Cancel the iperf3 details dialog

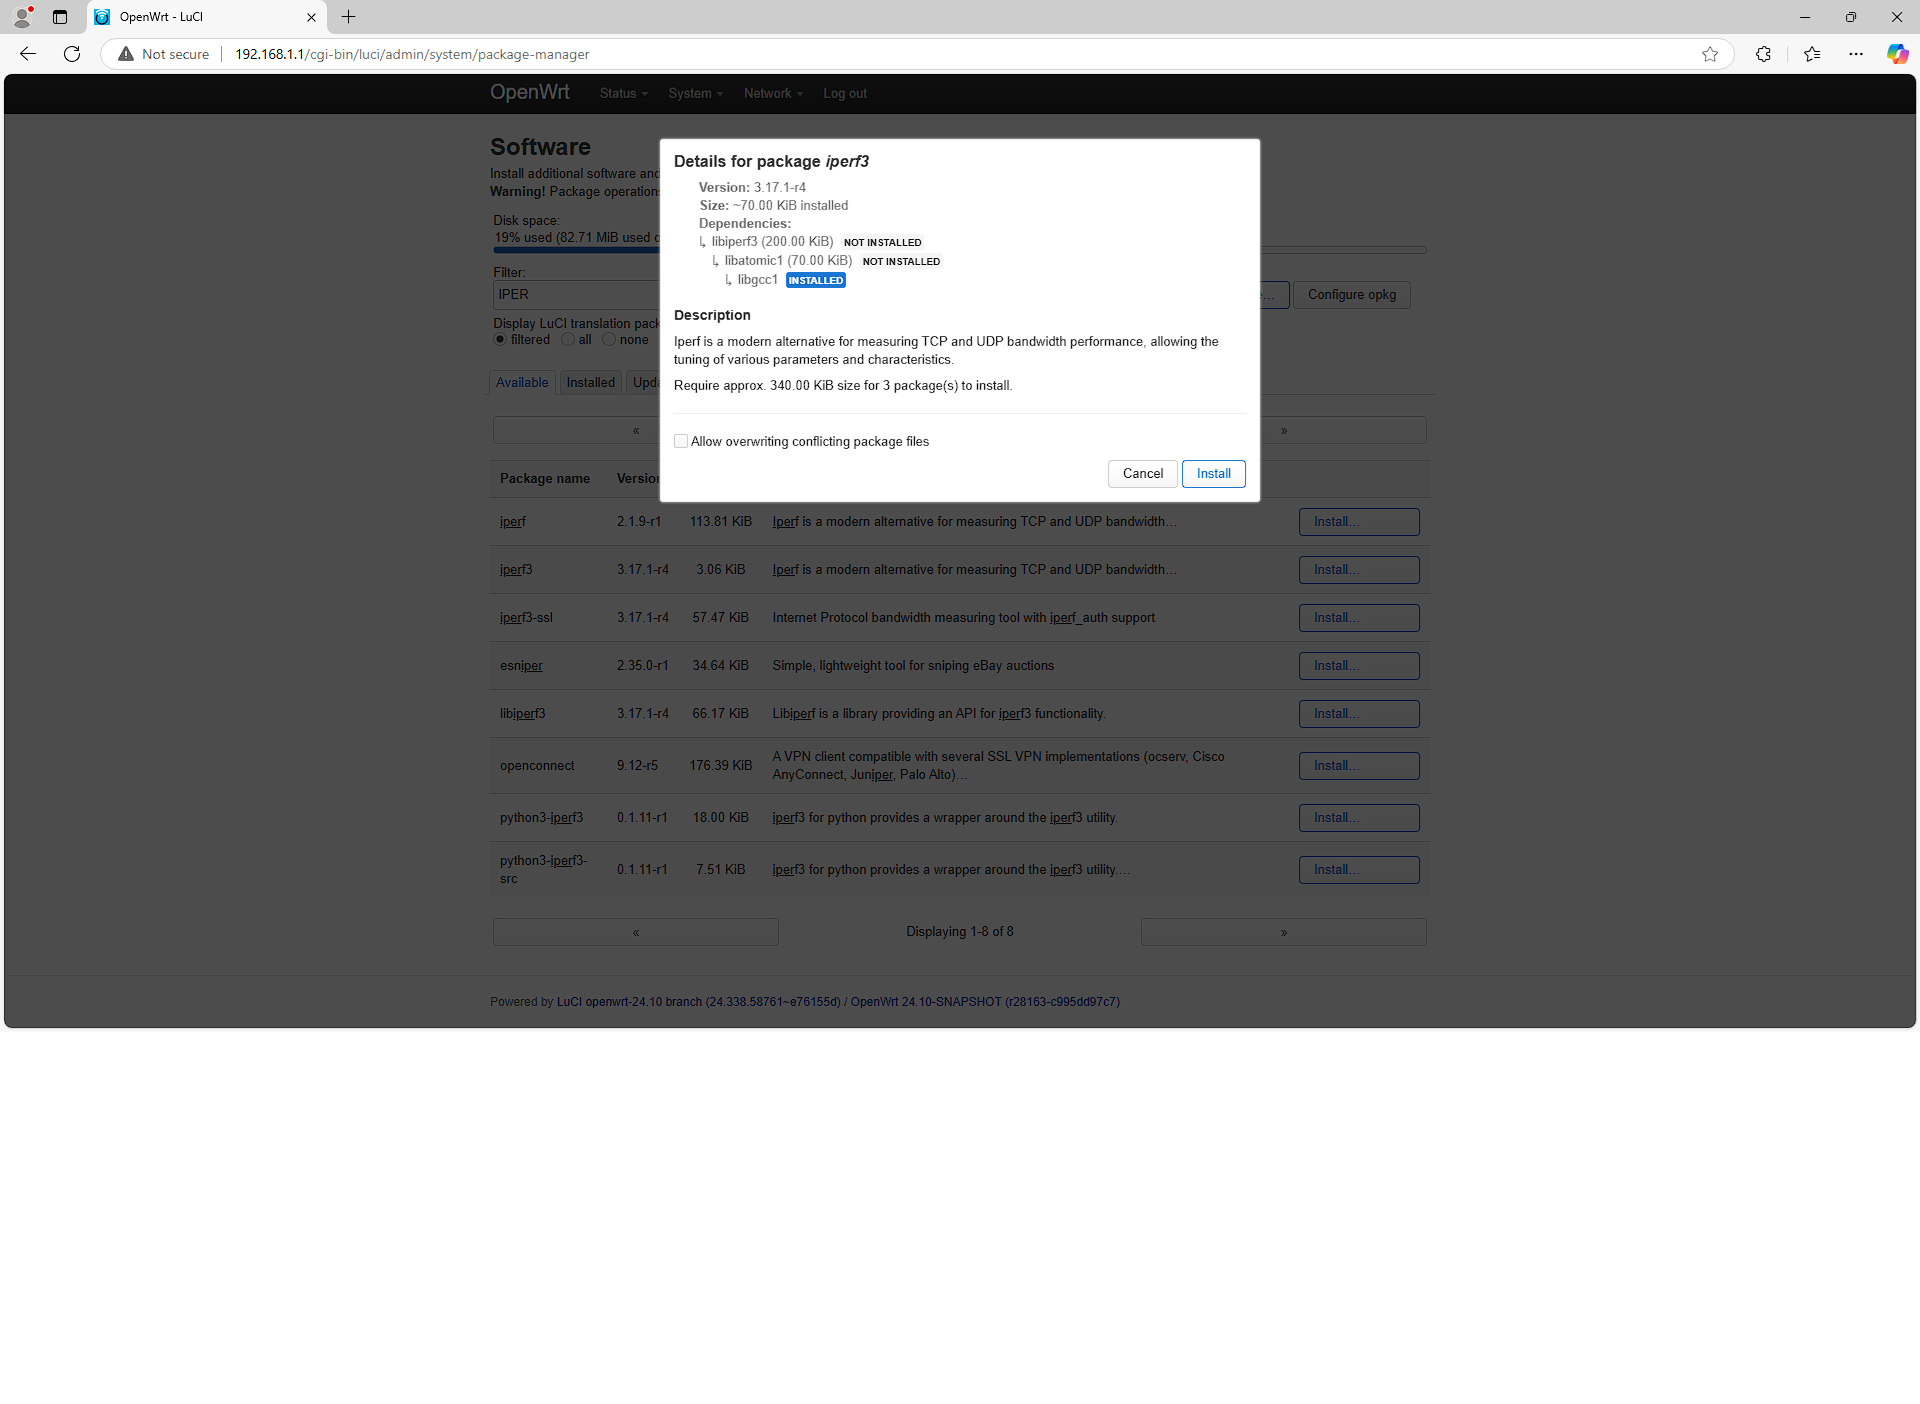point(1142,474)
